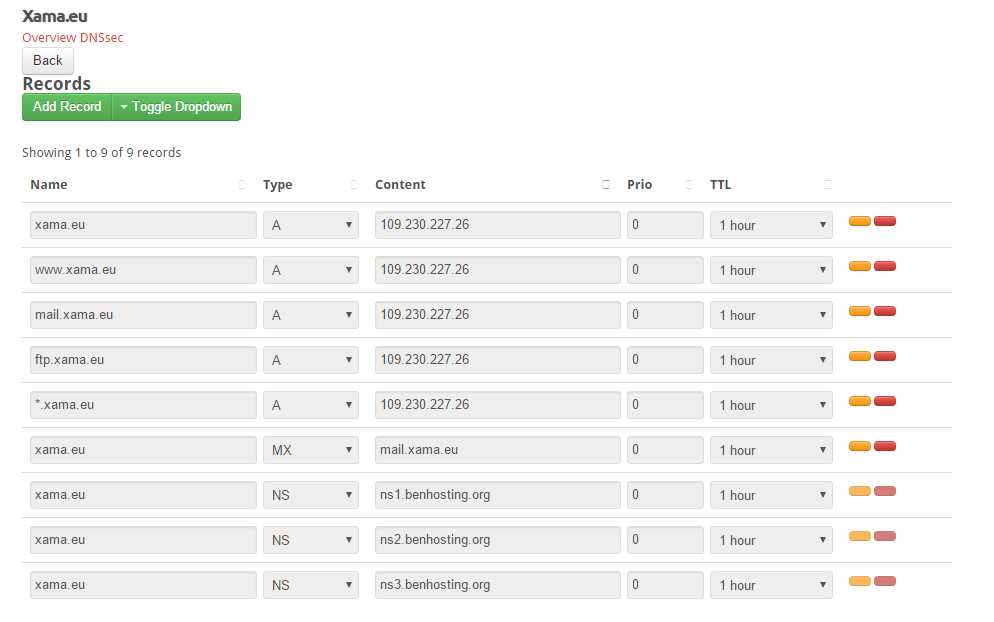The height and width of the screenshot is (622, 994).
Task: Click the sort icon in the TTL column header
Action: tap(827, 185)
